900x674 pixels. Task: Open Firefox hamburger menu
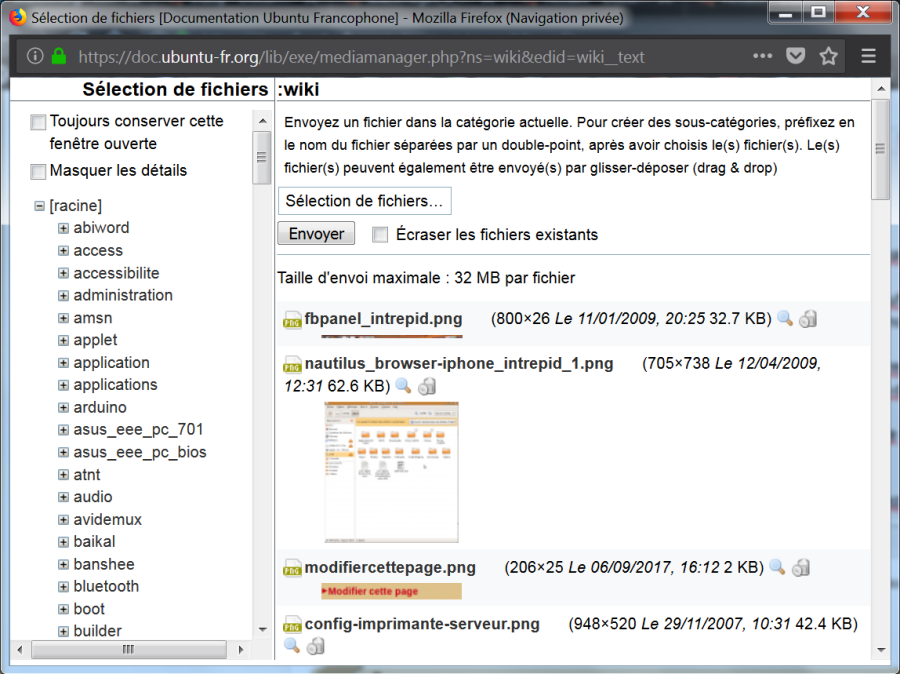pos(868,56)
